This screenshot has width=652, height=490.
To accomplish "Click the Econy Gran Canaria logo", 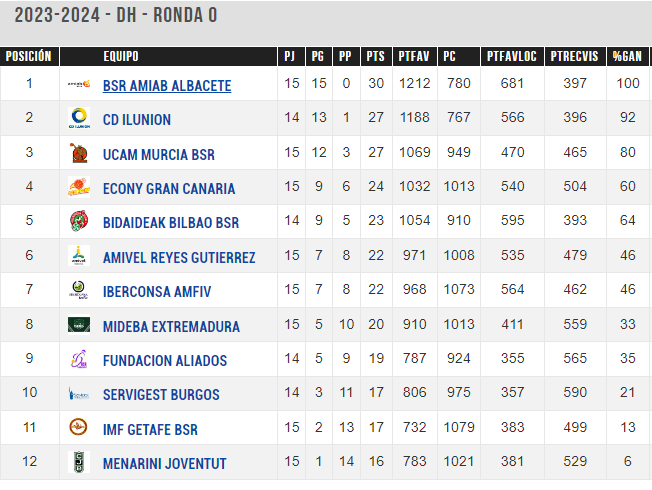I will point(79,187).
